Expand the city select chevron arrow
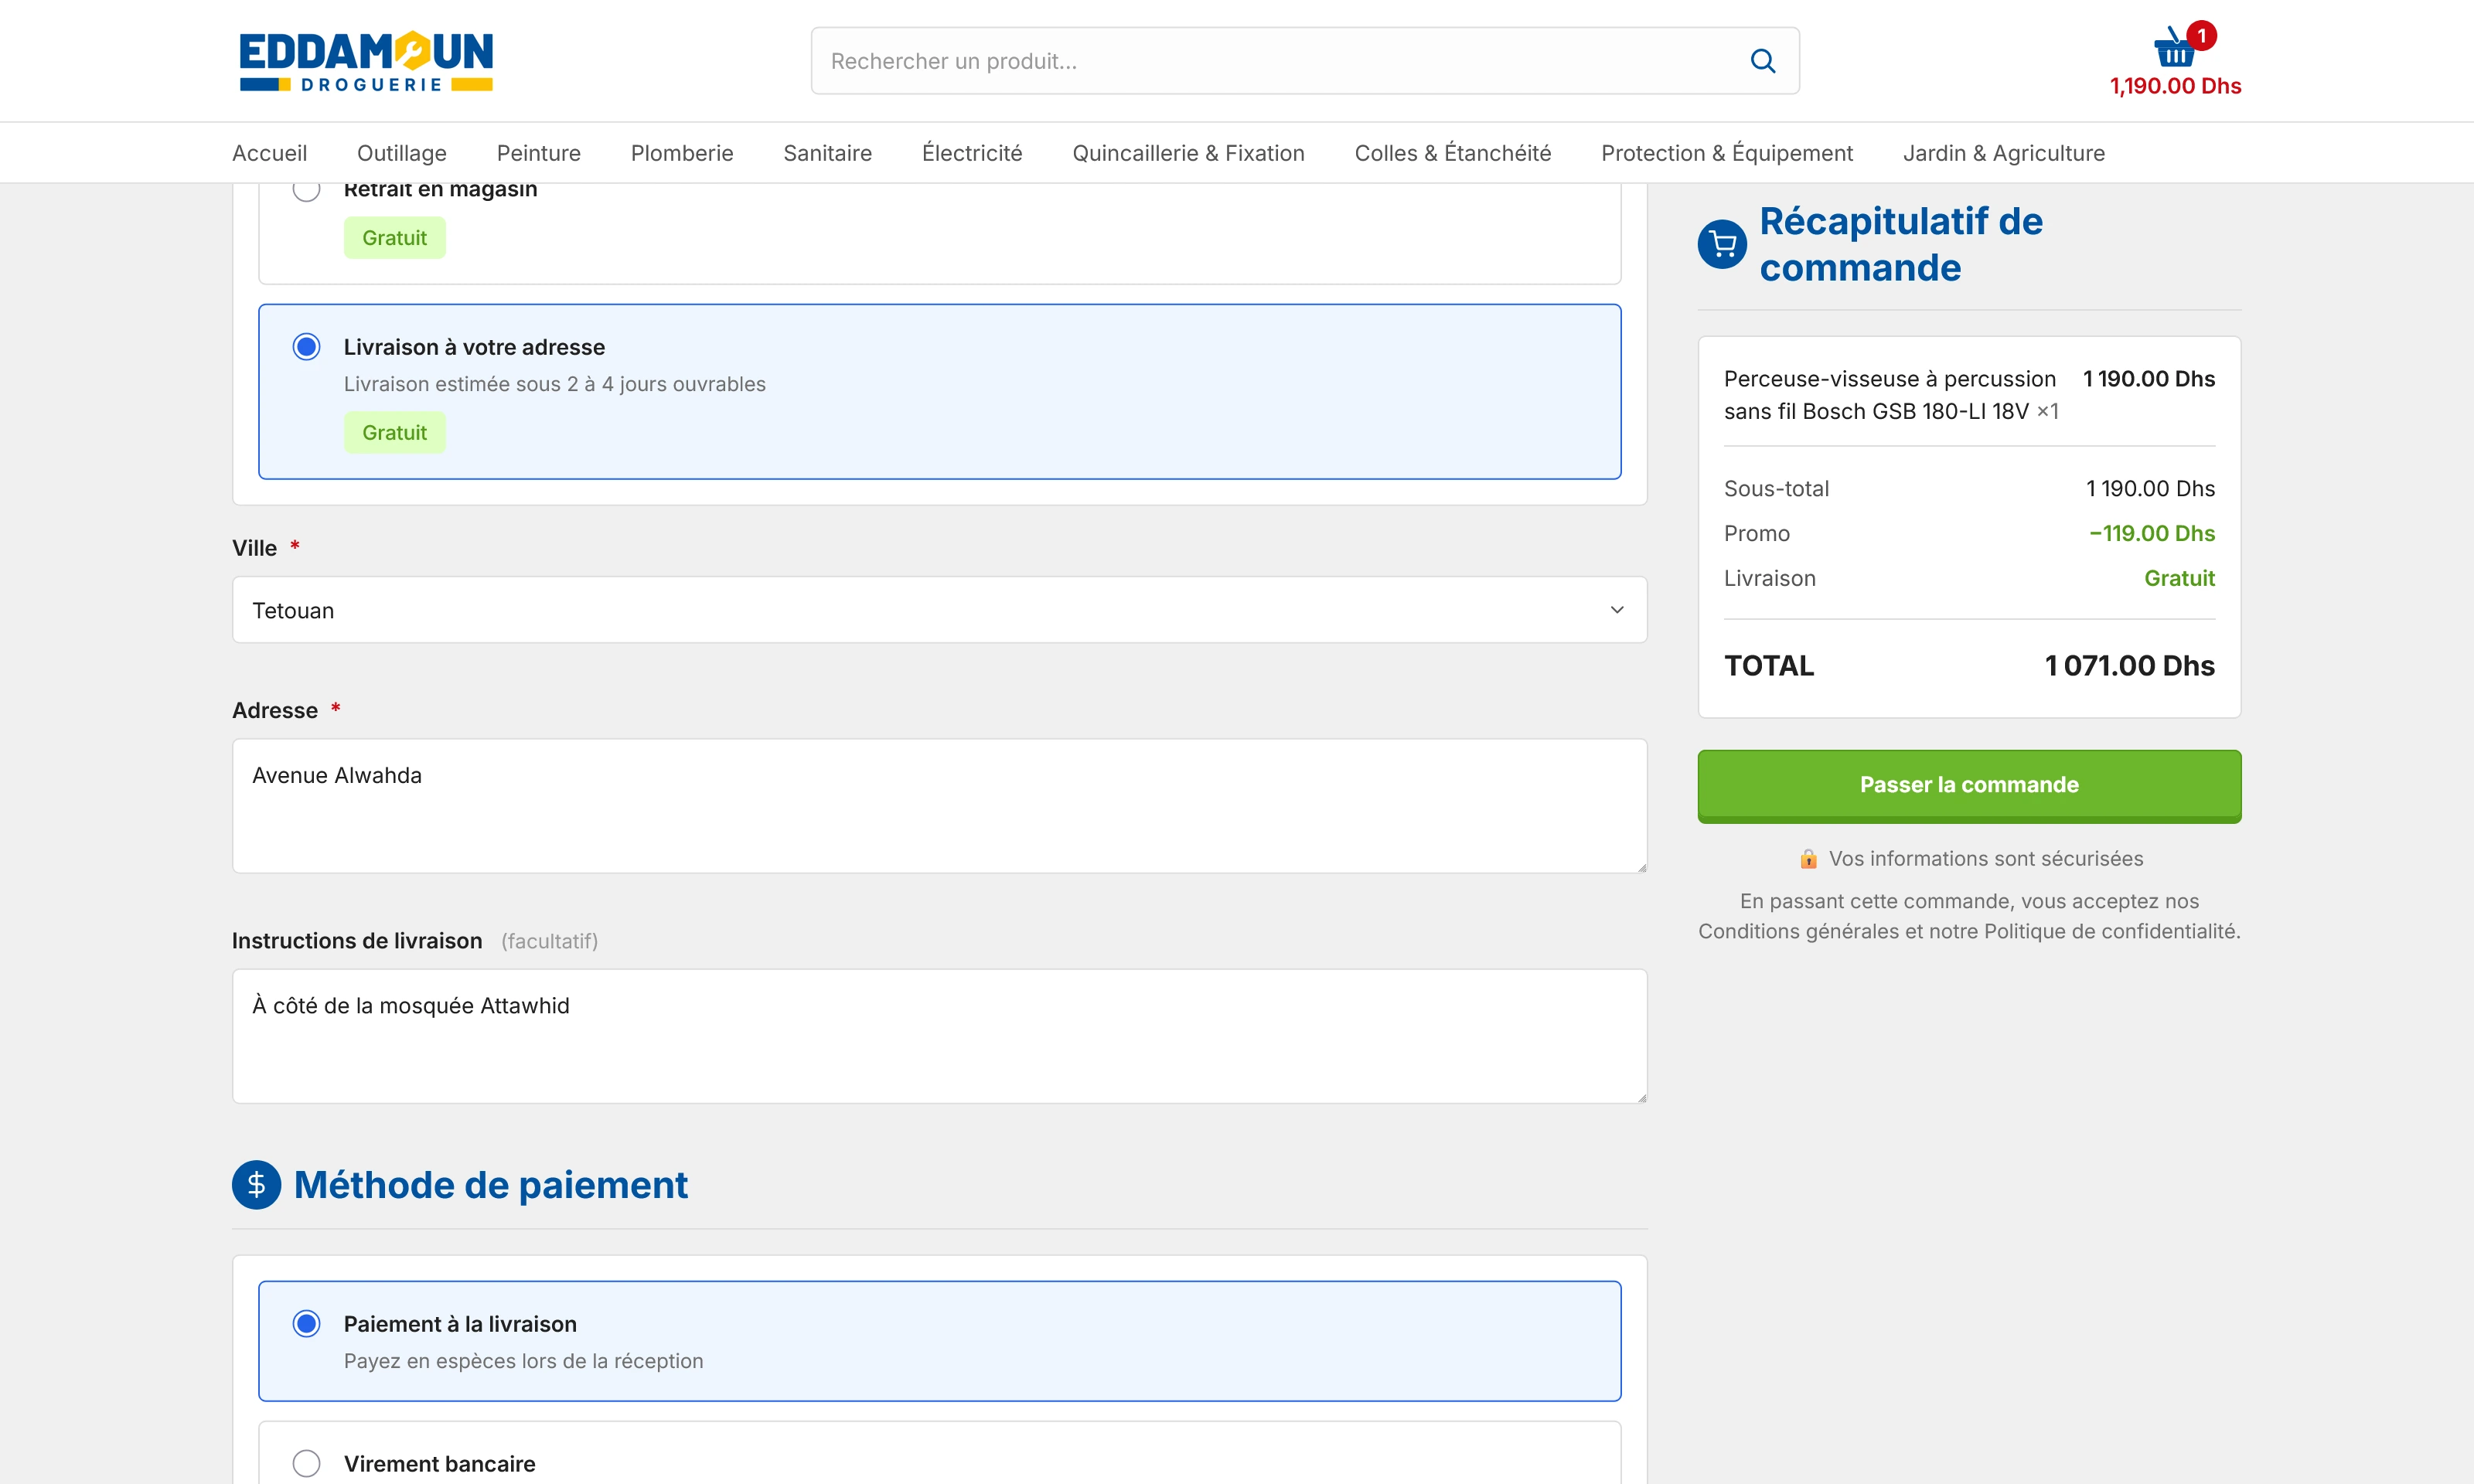The image size is (2474, 1484). click(x=1617, y=610)
